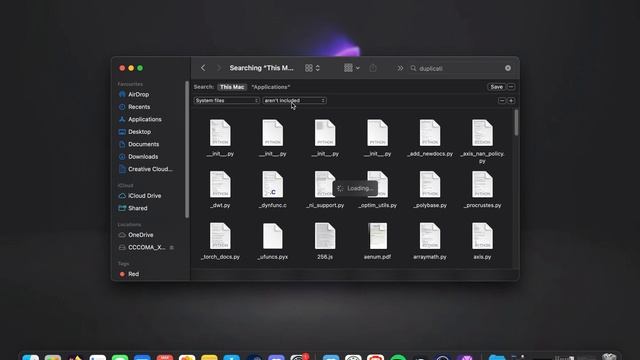
Task: Select the "Applications" search scope
Action: coord(271,87)
